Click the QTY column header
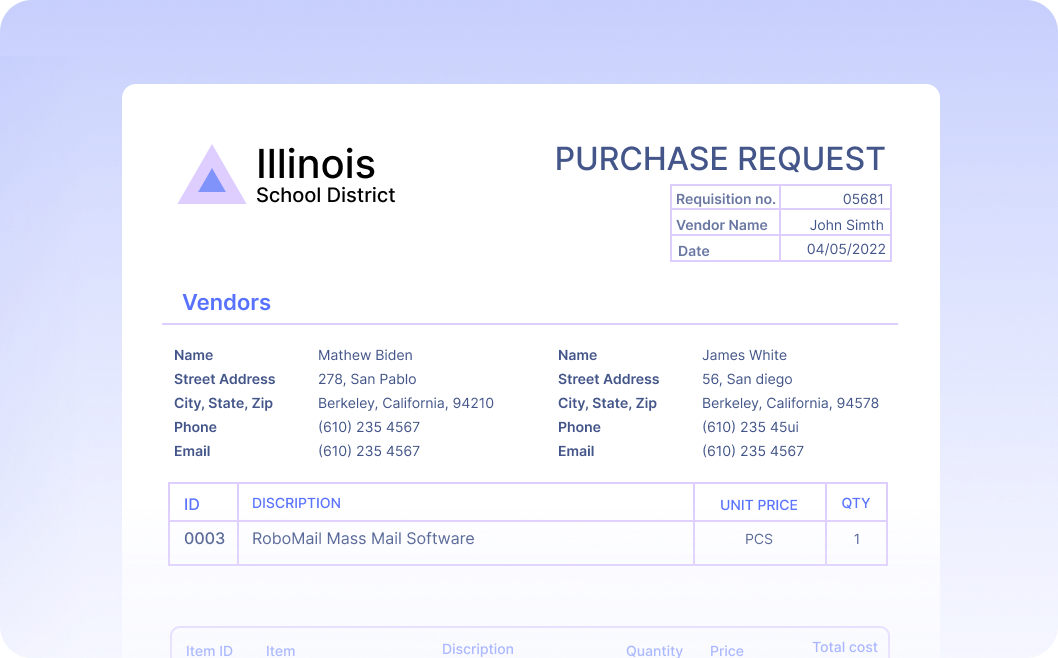 856,503
